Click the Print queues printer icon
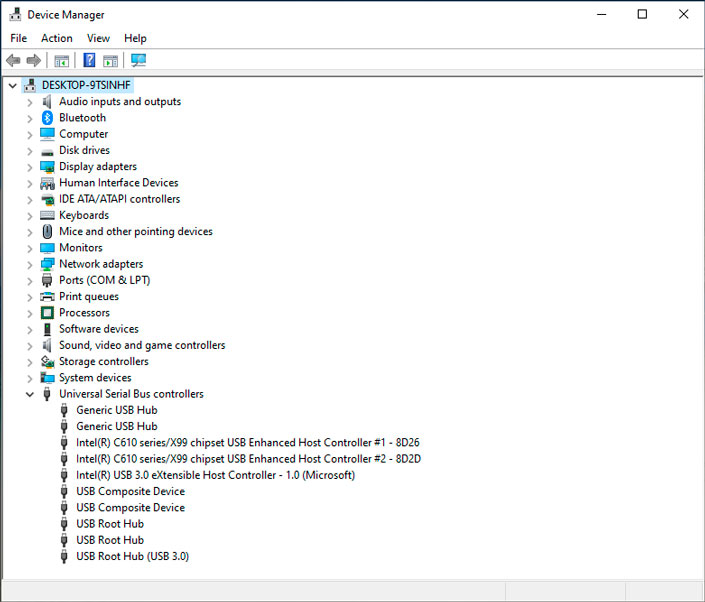The width and height of the screenshot is (705, 602). coord(47,297)
